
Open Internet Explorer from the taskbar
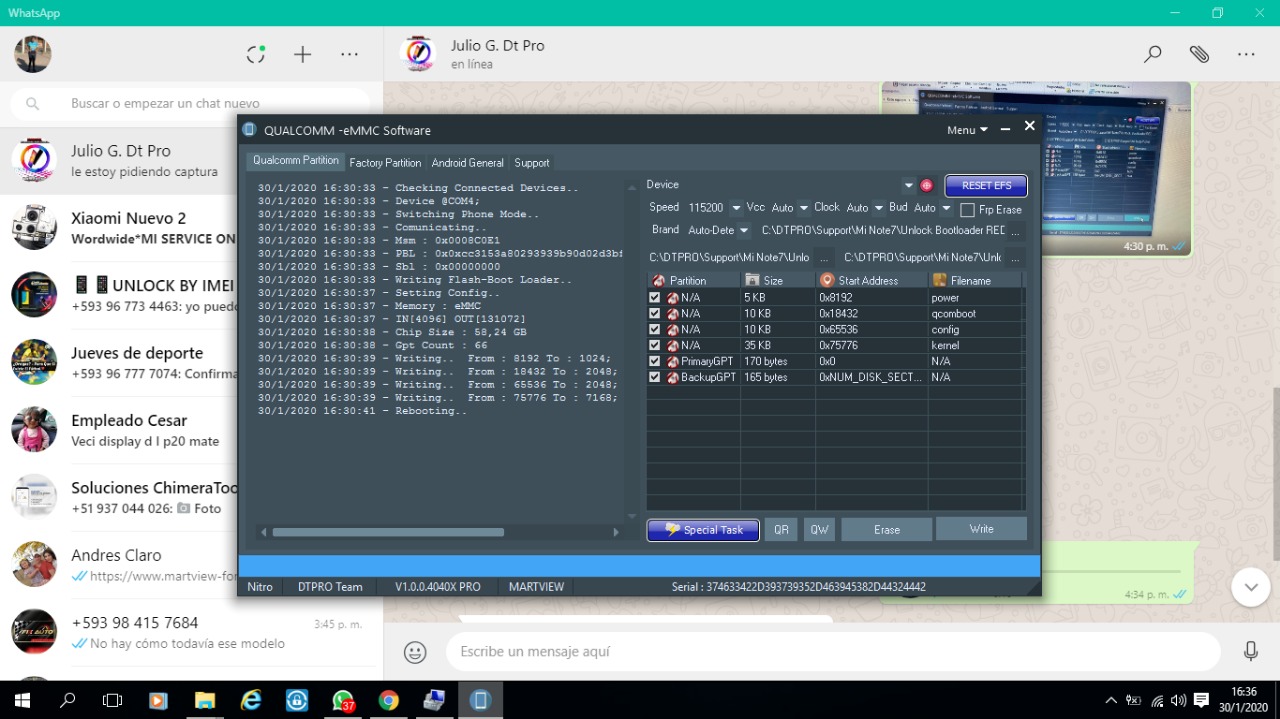tap(250, 700)
